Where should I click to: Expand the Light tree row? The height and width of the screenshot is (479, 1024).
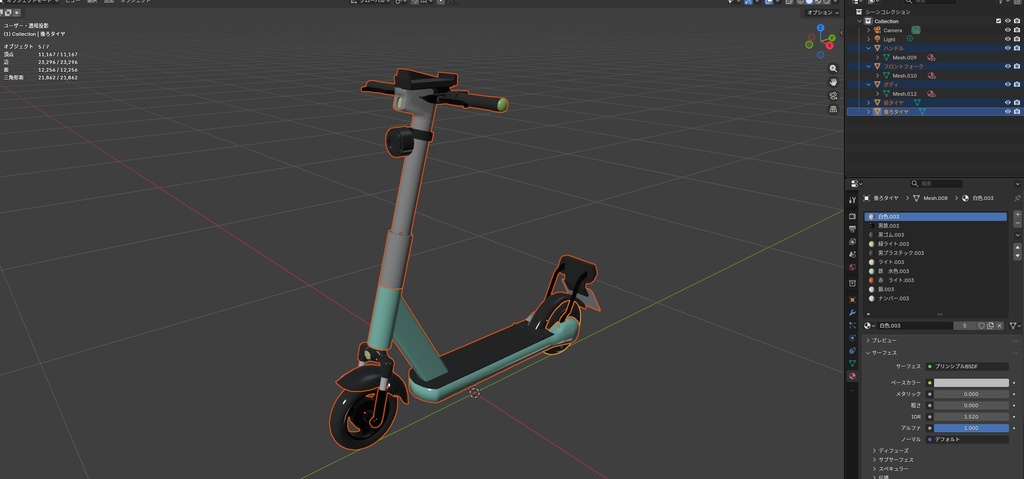(x=869, y=39)
